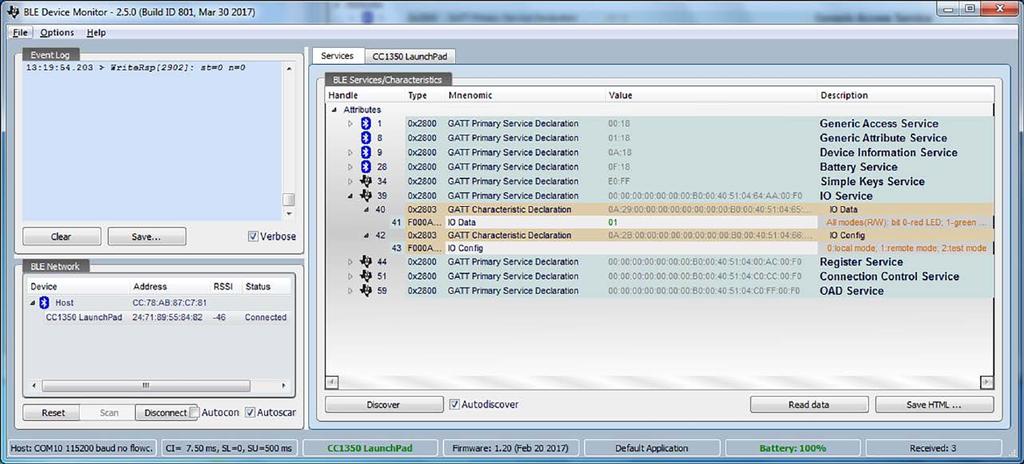Click the Host COM10 status bar entry
Image resolution: width=1024 pixels, height=464 pixels.
tap(82, 448)
